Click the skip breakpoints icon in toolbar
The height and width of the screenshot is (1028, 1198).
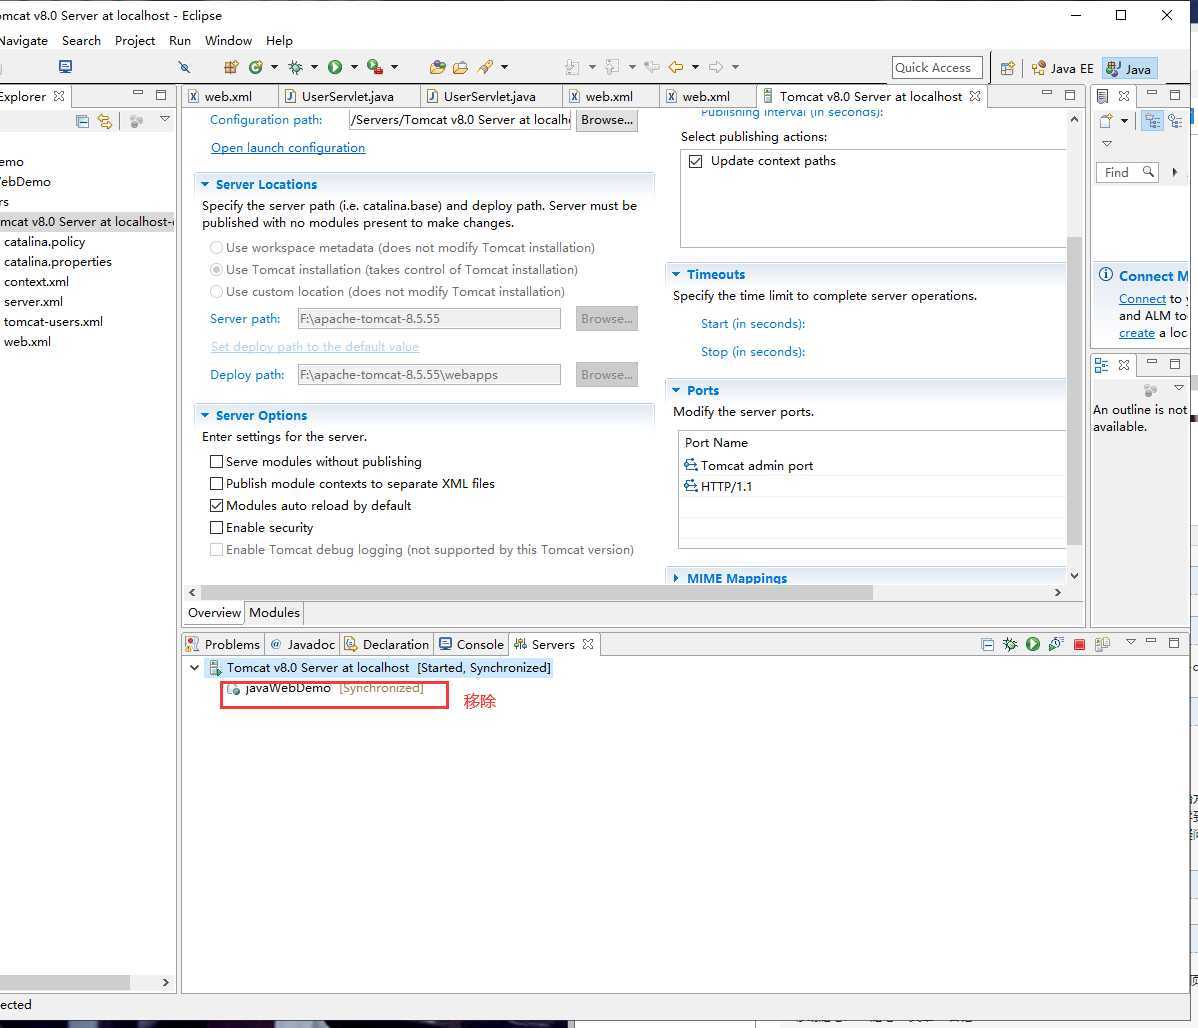point(184,67)
